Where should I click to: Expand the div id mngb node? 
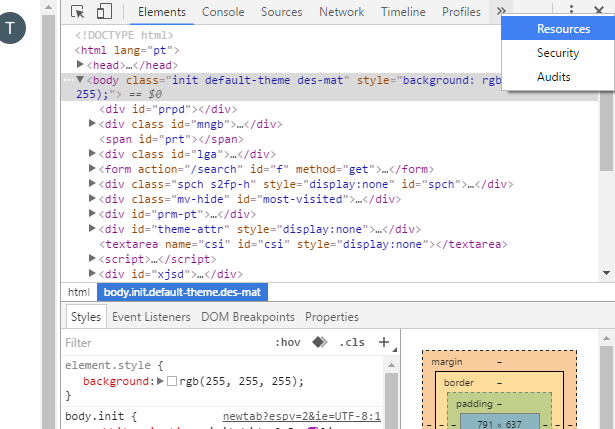tap(92, 124)
